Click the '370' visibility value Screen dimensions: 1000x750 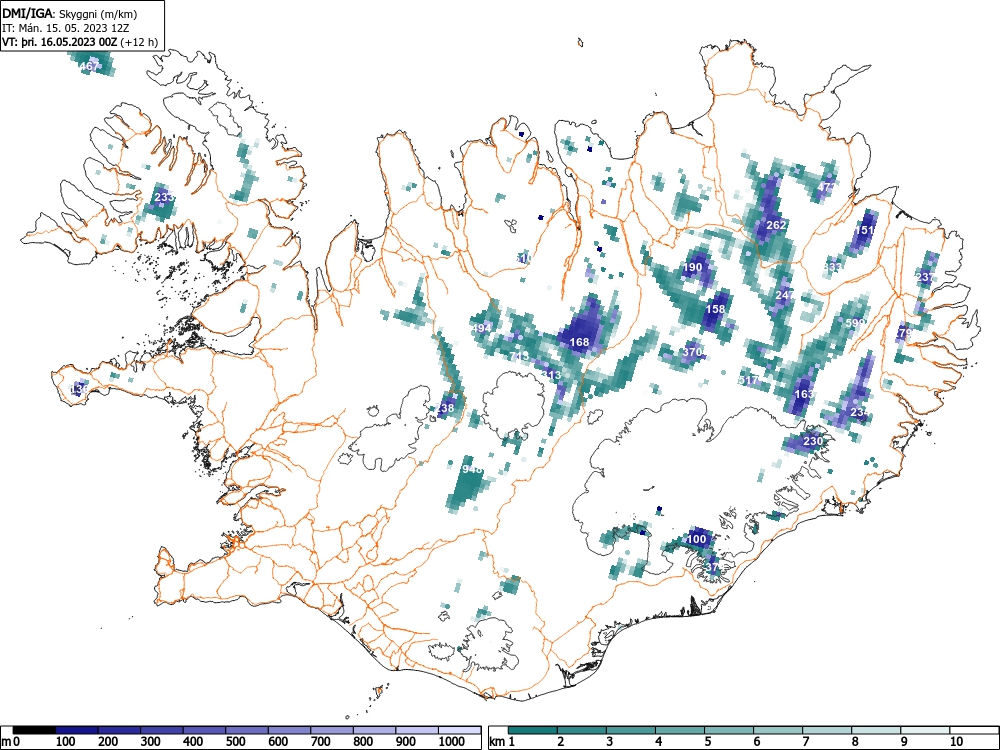click(x=693, y=351)
